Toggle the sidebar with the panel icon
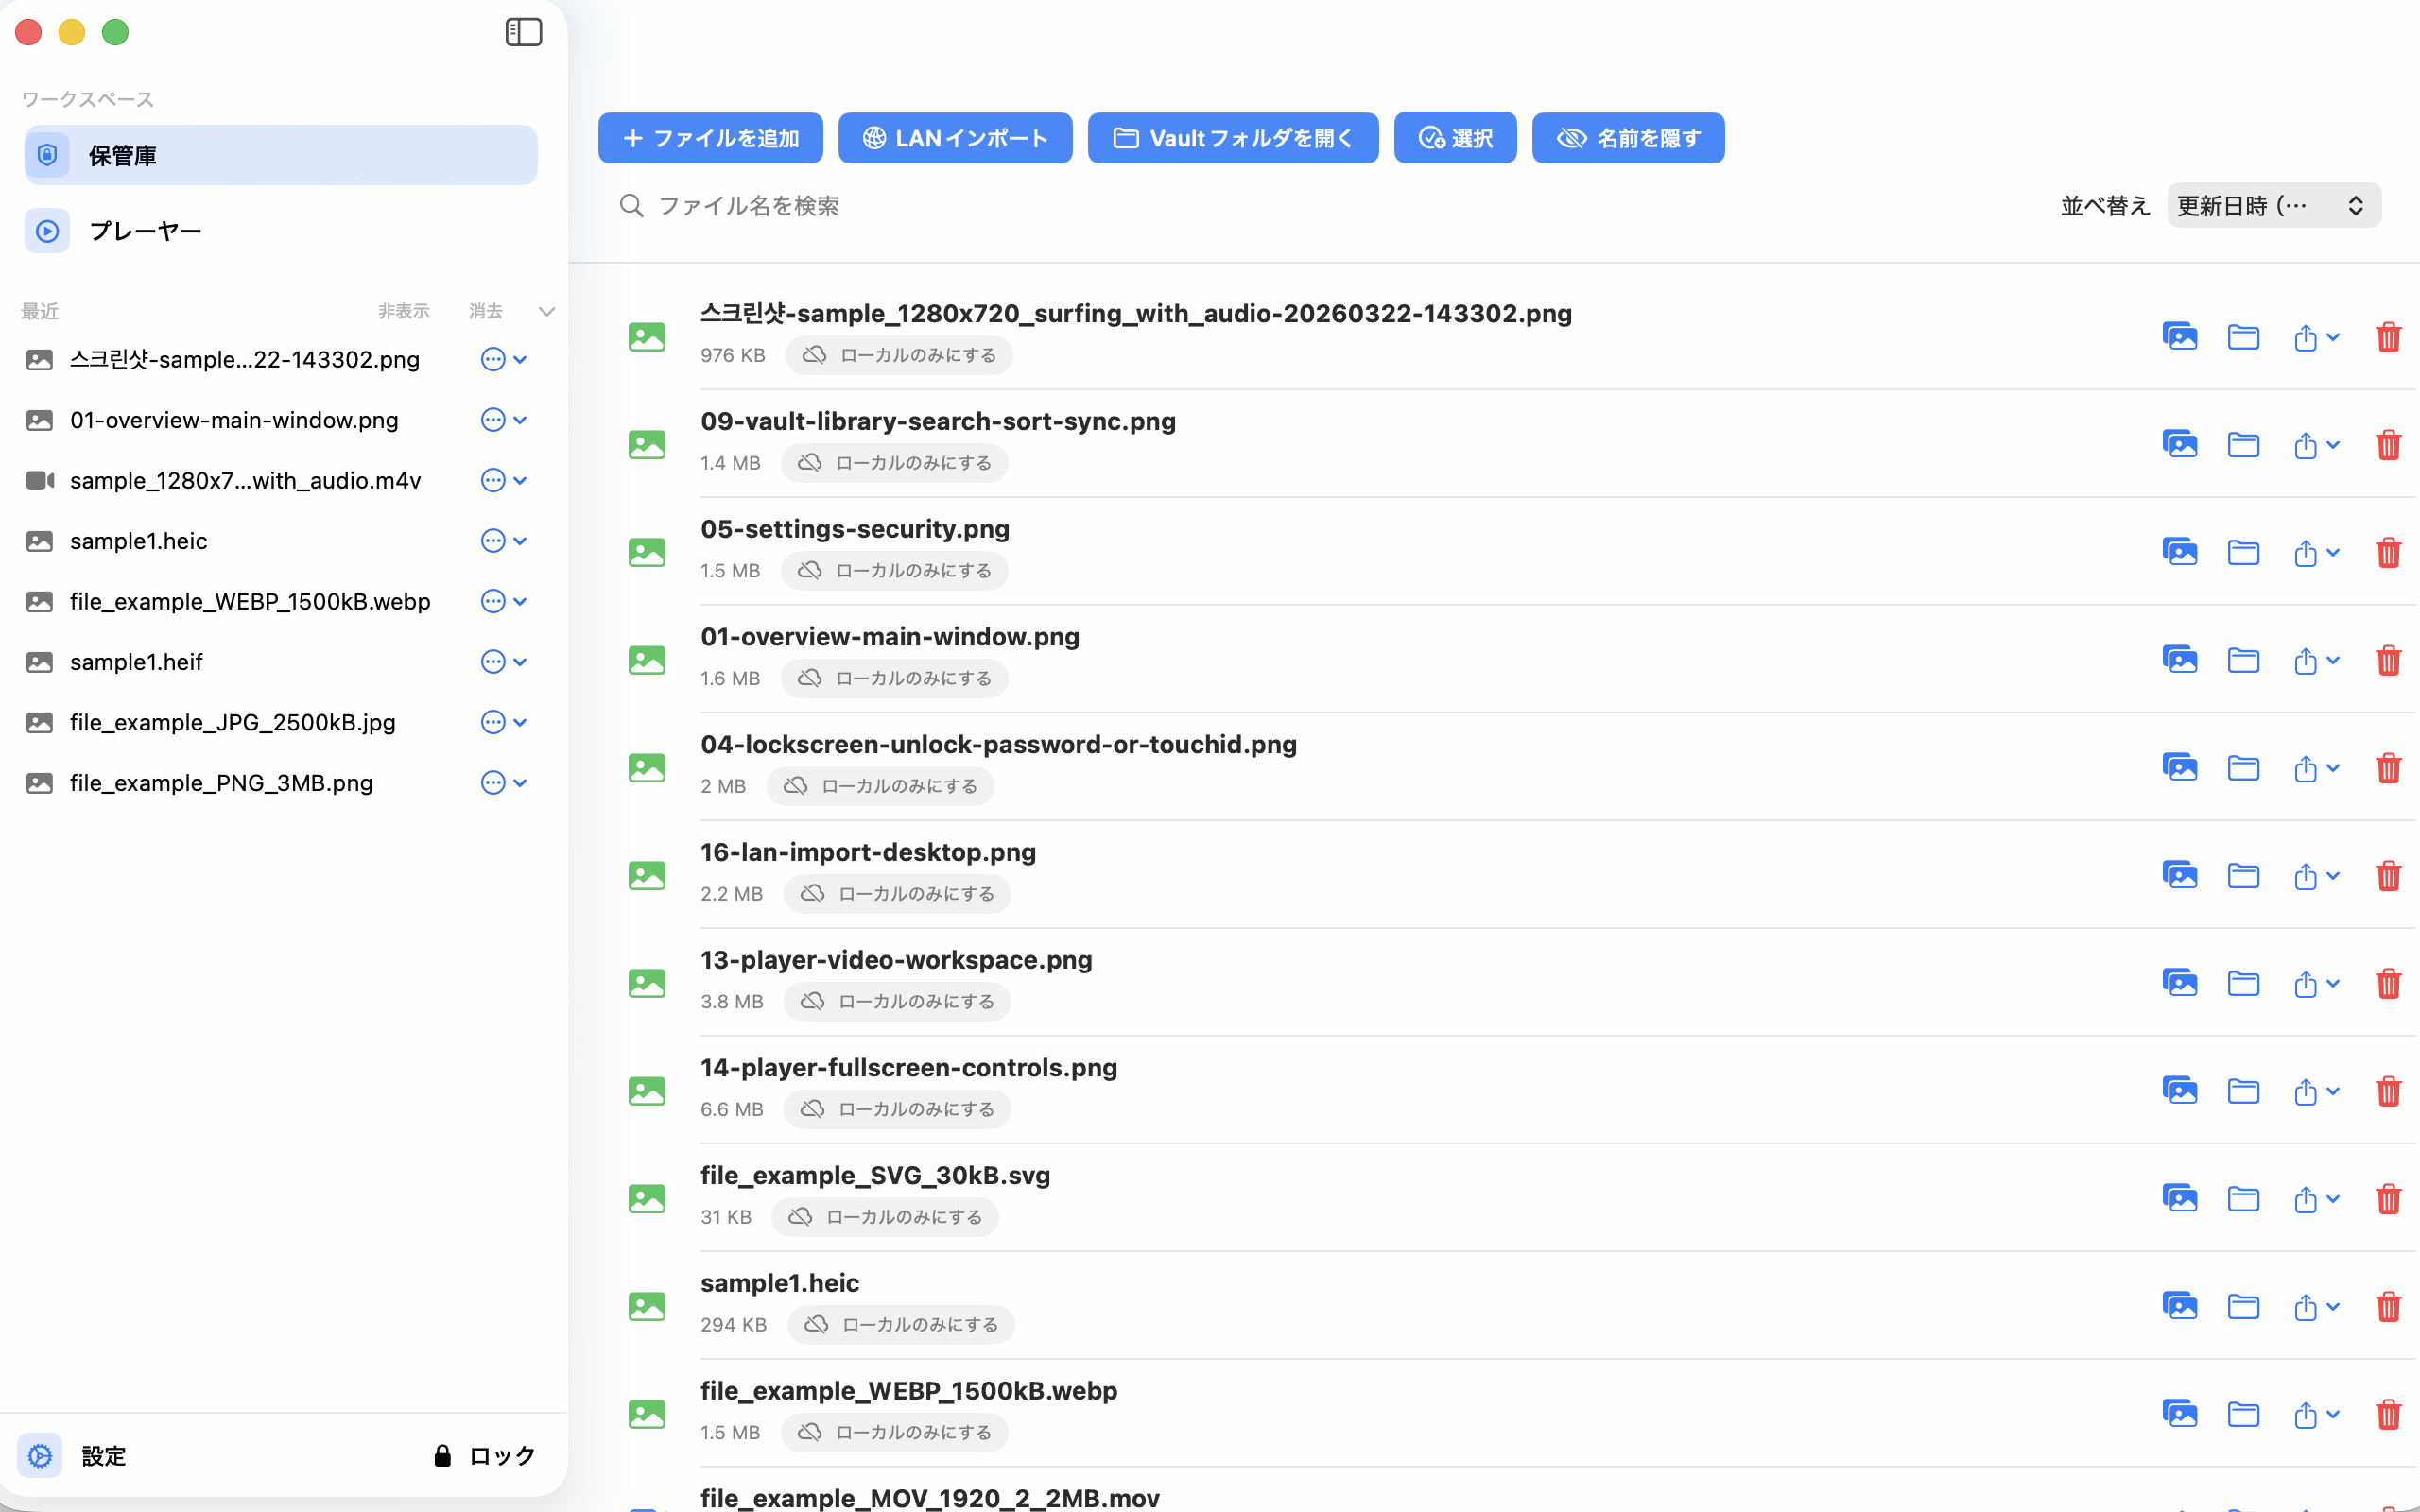This screenshot has height=1512, width=2420. point(523,31)
